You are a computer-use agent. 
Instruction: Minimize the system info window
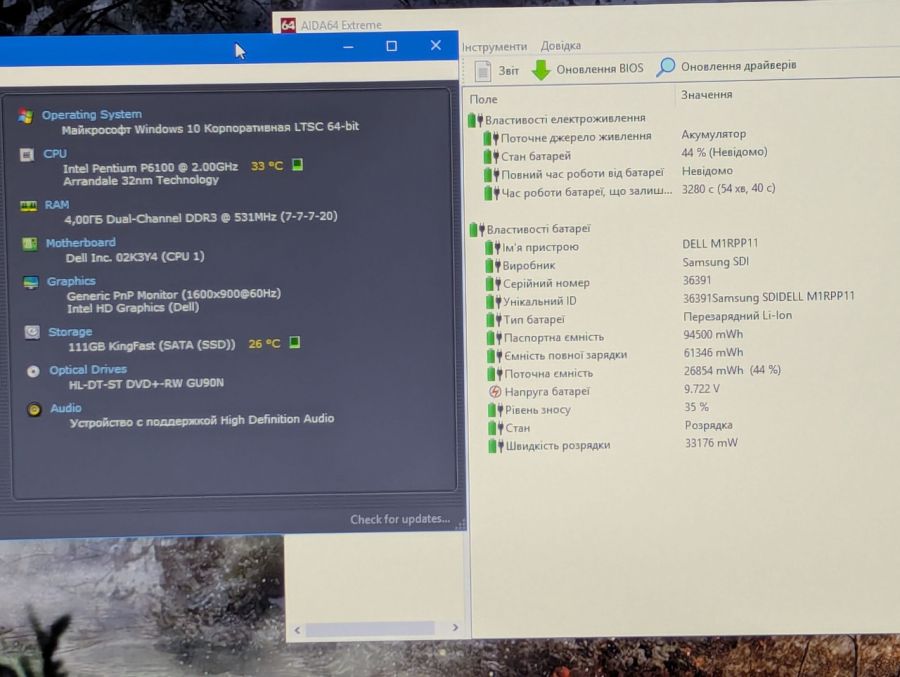click(348, 47)
